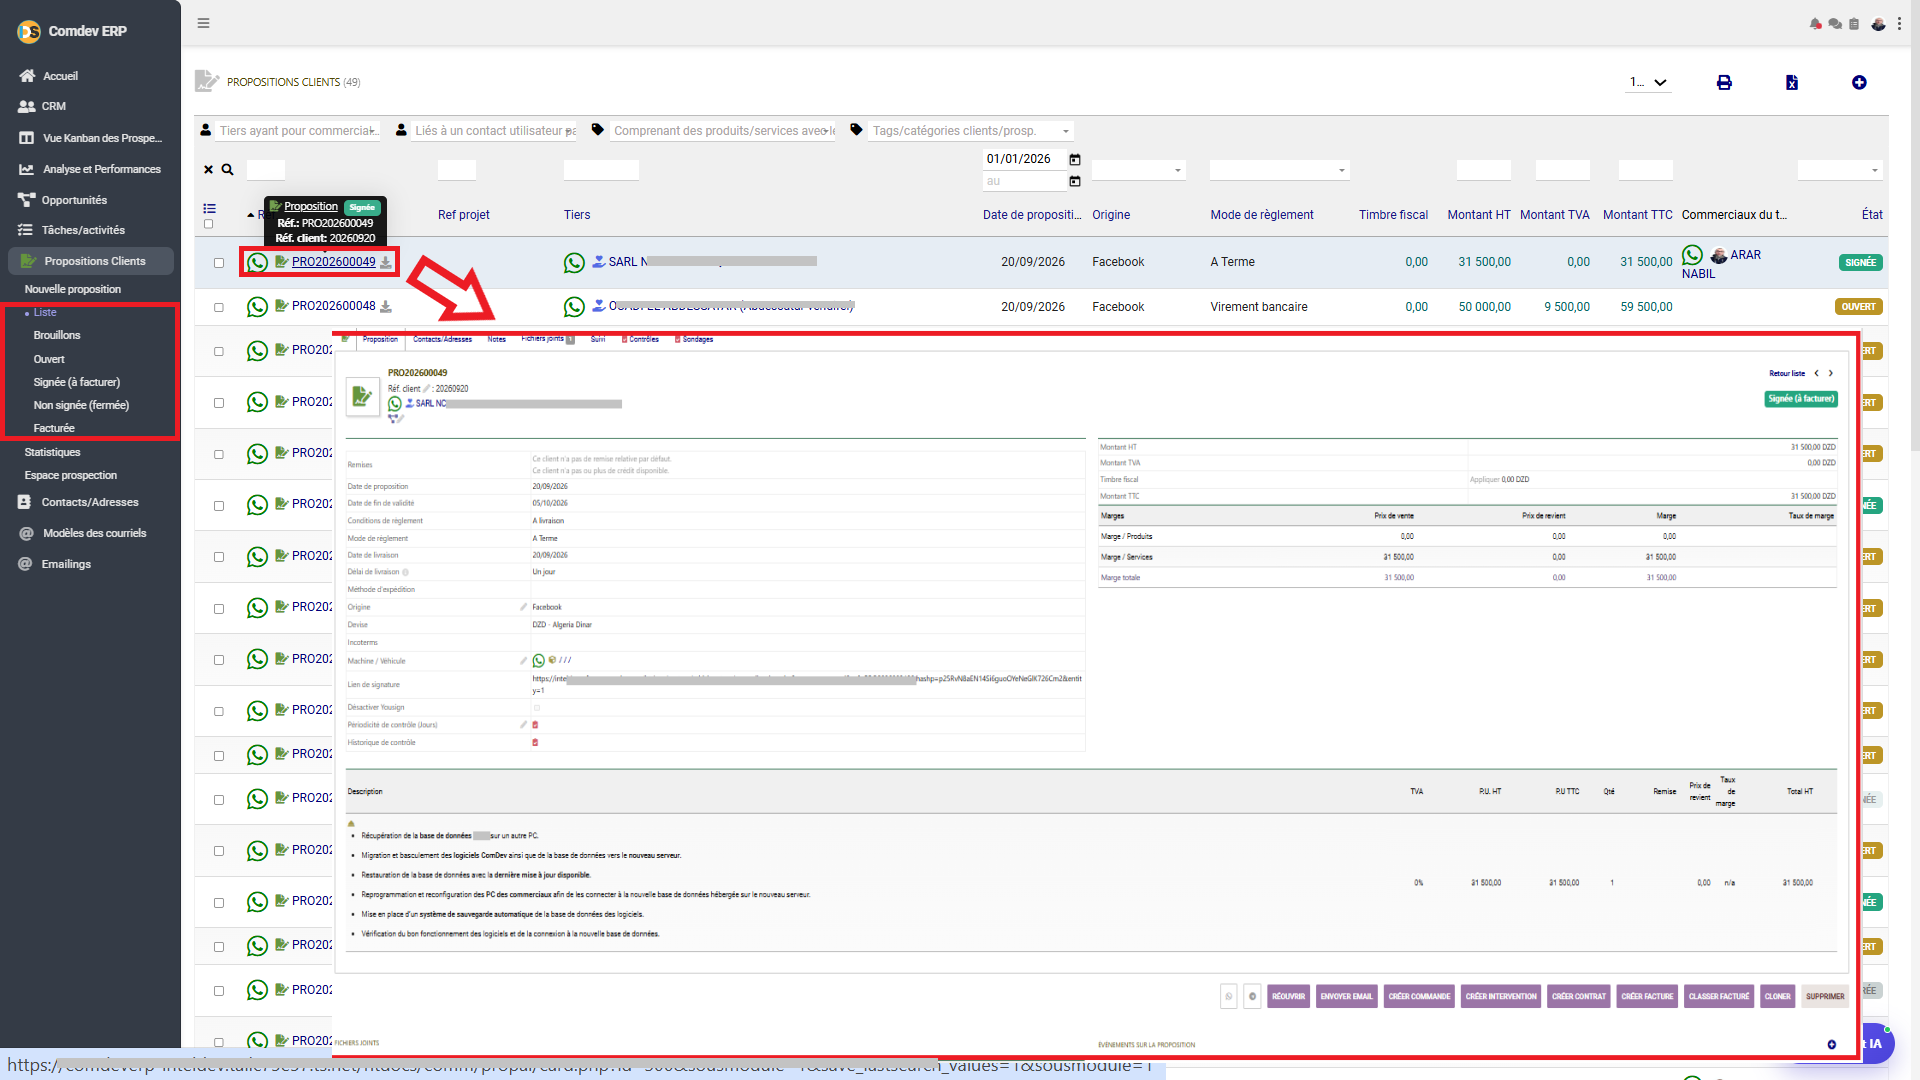Expand the page size dropdown
Screen dimensions: 1920x1080
pos(1648,83)
